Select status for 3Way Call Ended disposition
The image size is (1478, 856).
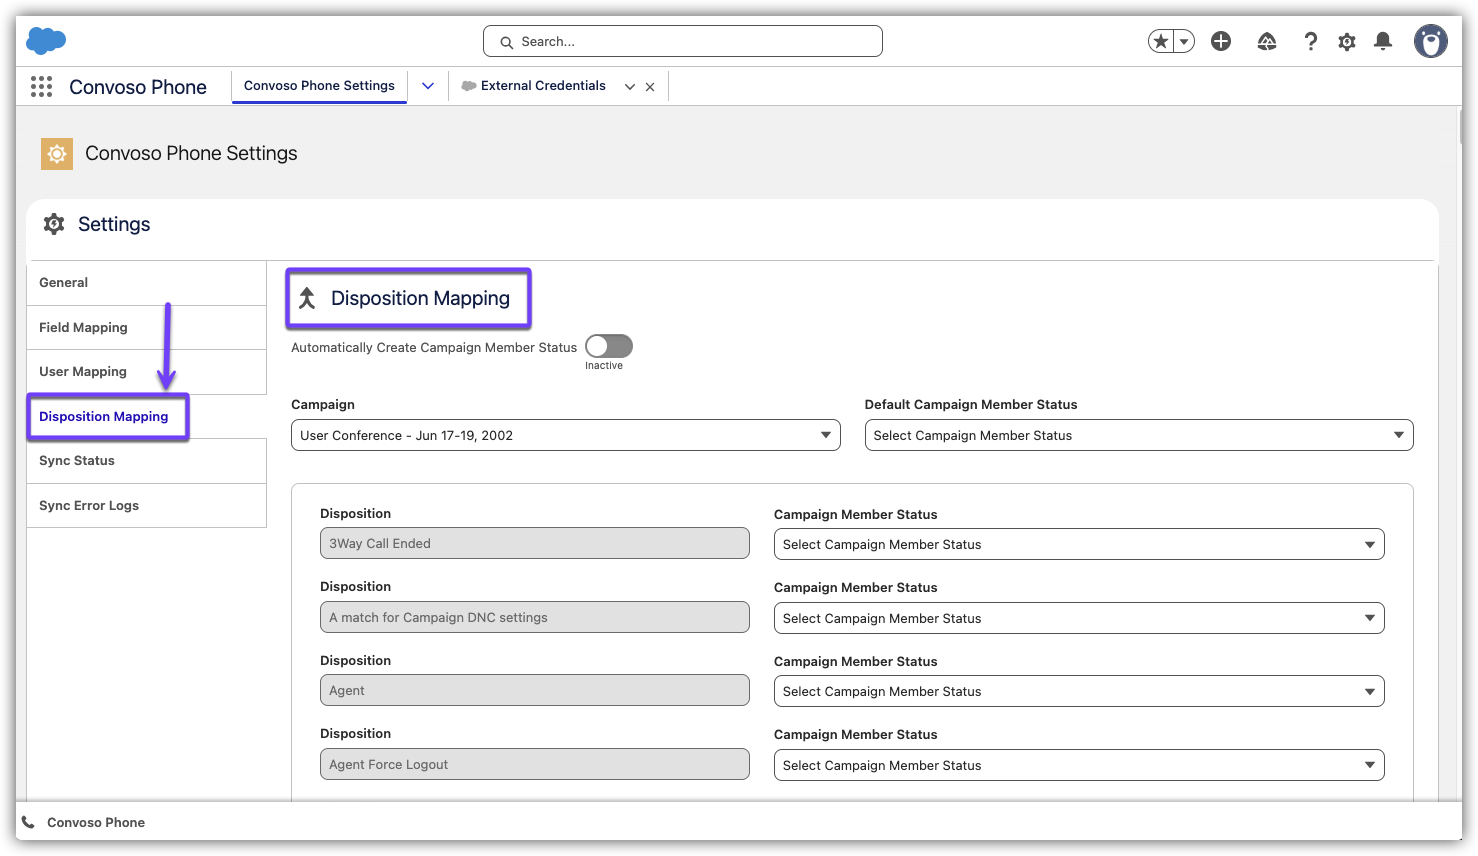point(1078,544)
